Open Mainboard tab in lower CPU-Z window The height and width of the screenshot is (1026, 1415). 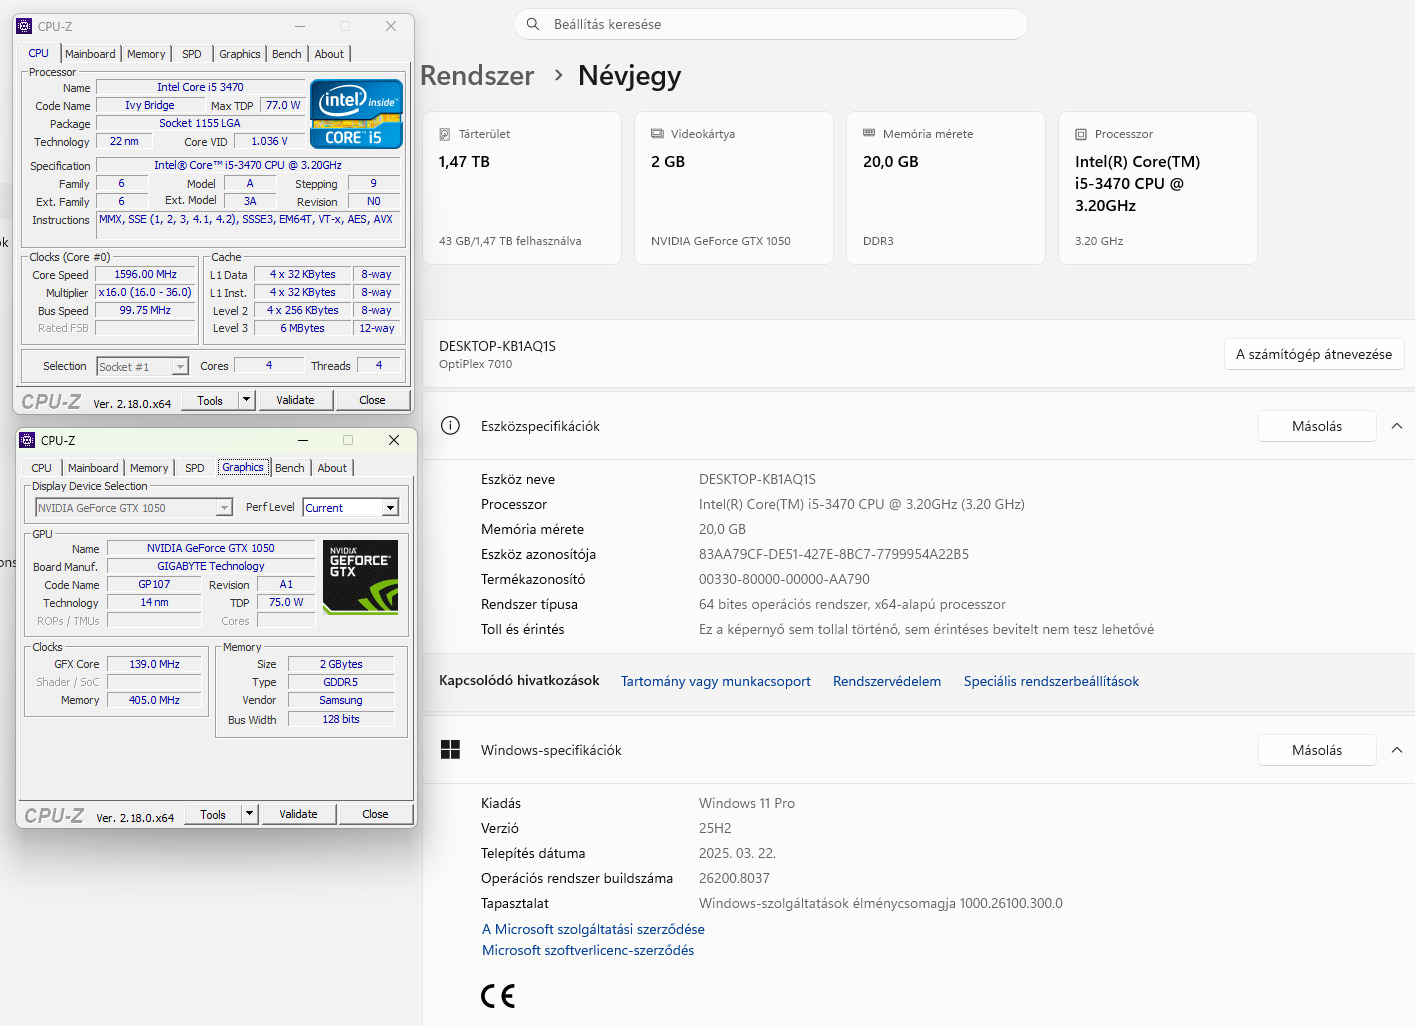pyautogui.click(x=93, y=468)
